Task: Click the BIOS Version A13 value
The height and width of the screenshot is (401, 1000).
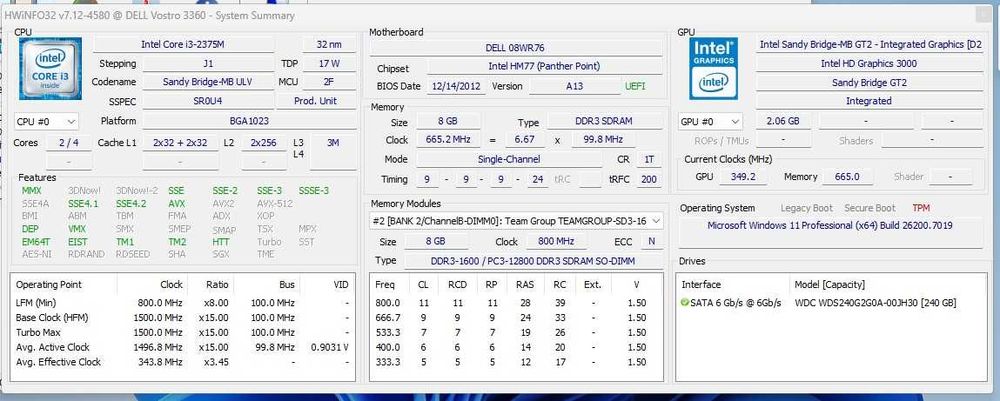Action: click(574, 86)
